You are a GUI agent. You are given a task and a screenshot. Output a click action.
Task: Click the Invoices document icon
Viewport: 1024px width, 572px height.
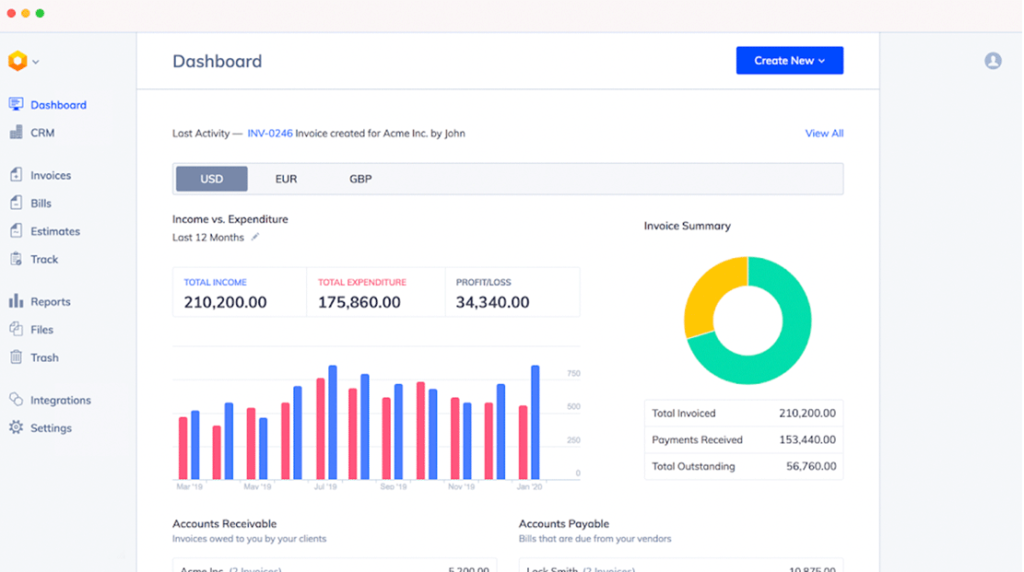pyautogui.click(x=16, y=174)
